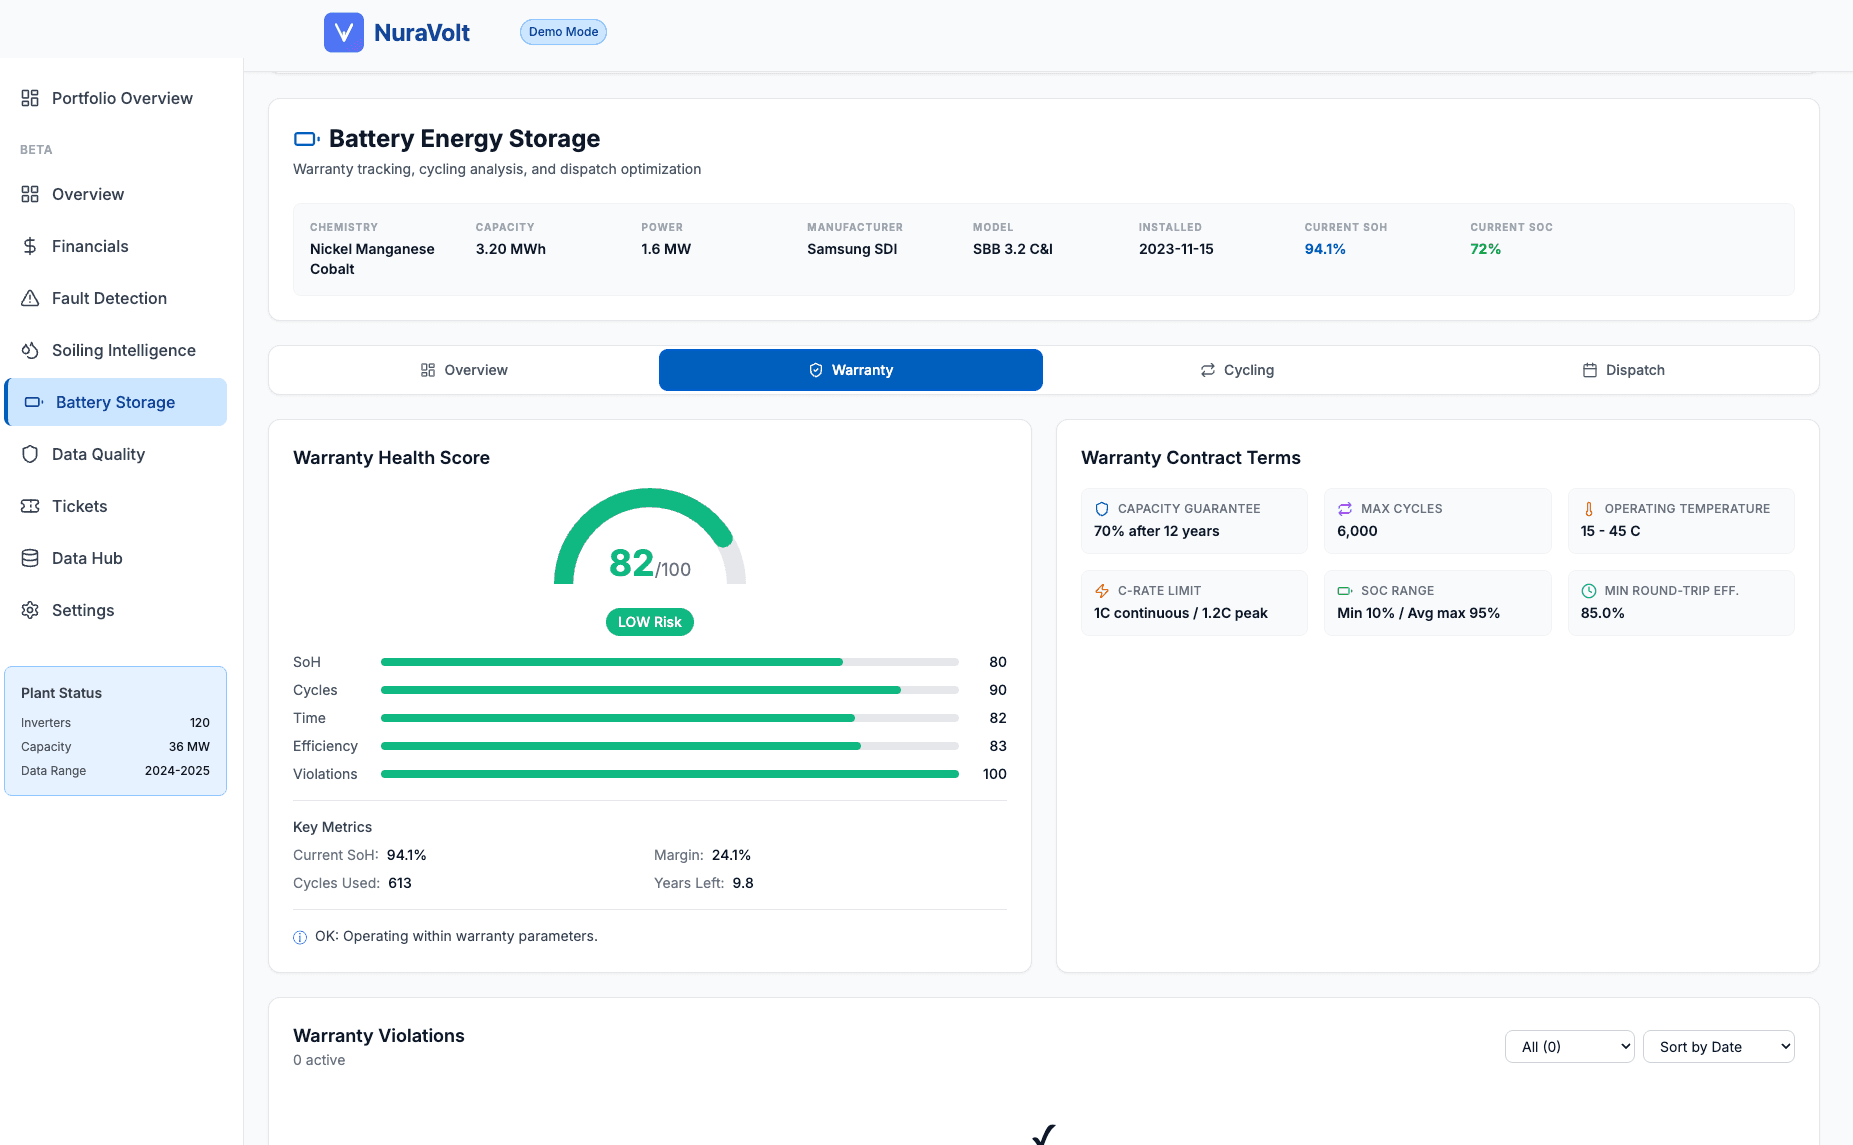Click the chemistry value Nickel Manganese Cobalt
Image resolution: width=1853 pixels, height=1145 pixels.
click(372, 259)
